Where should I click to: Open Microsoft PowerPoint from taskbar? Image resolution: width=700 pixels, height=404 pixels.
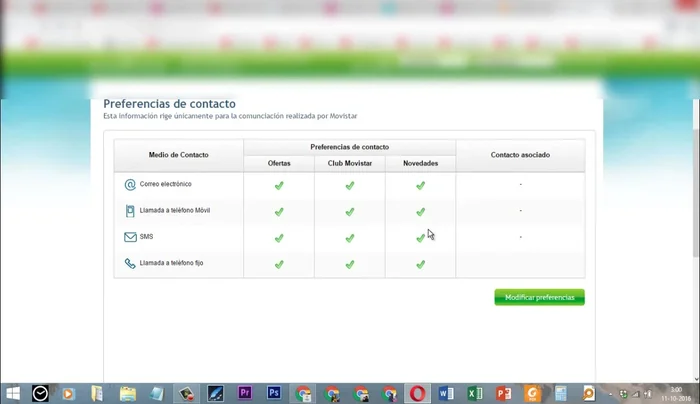tap(503, 393)
